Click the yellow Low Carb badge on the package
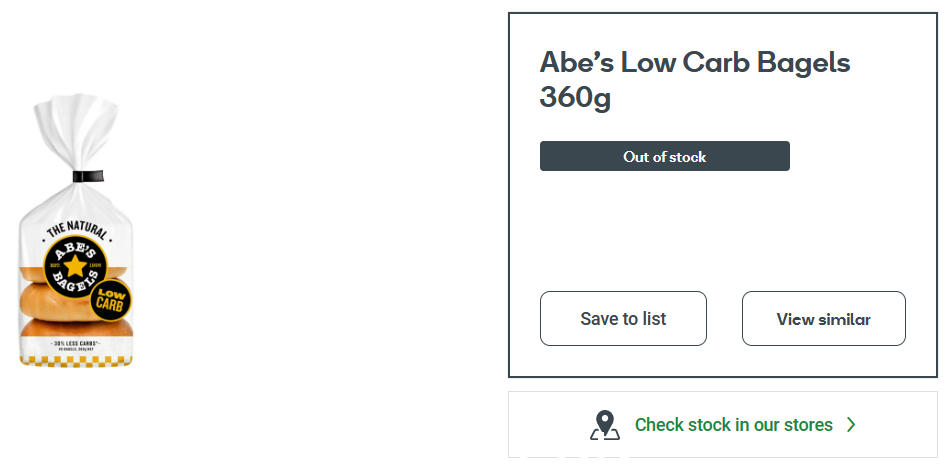 (110, 300)
